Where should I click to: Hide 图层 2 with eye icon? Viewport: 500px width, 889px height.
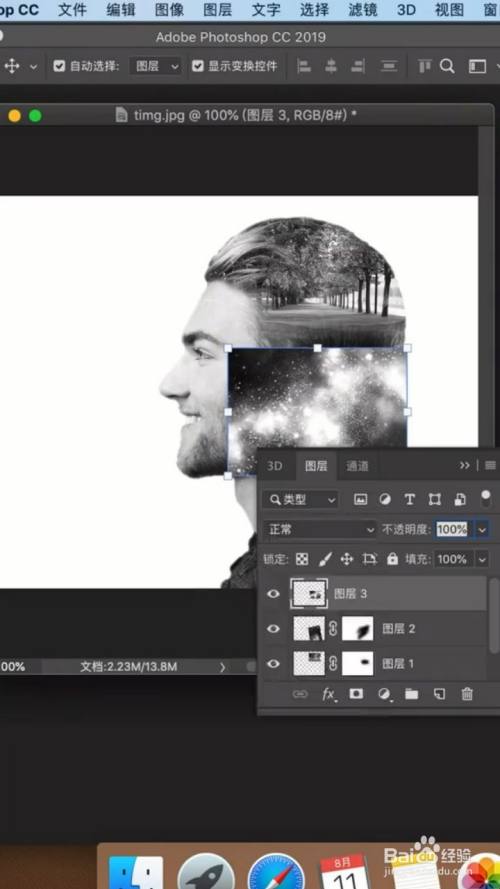pos(273,629)
